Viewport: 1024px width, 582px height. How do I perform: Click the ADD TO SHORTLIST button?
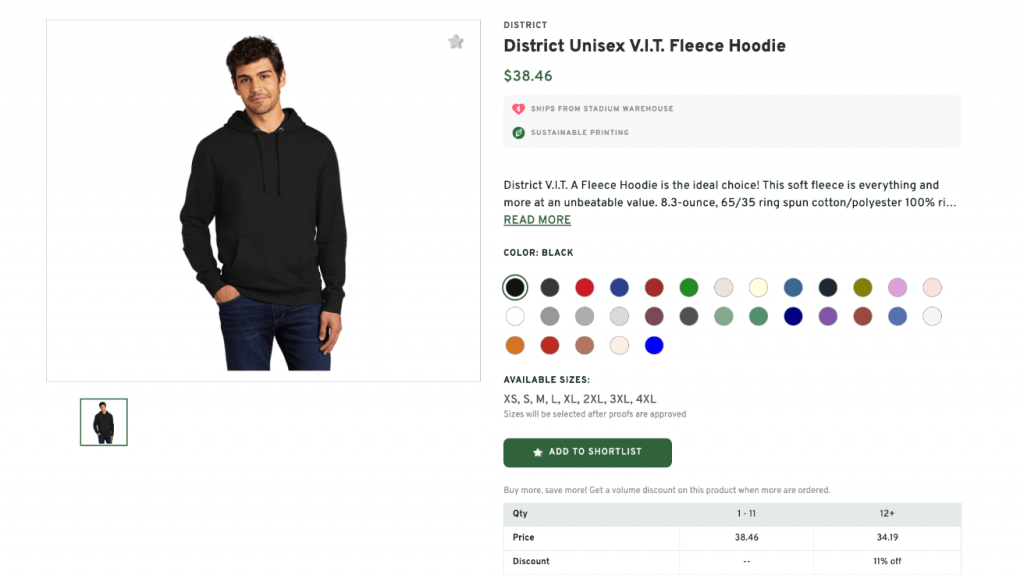tap(587, 452)
